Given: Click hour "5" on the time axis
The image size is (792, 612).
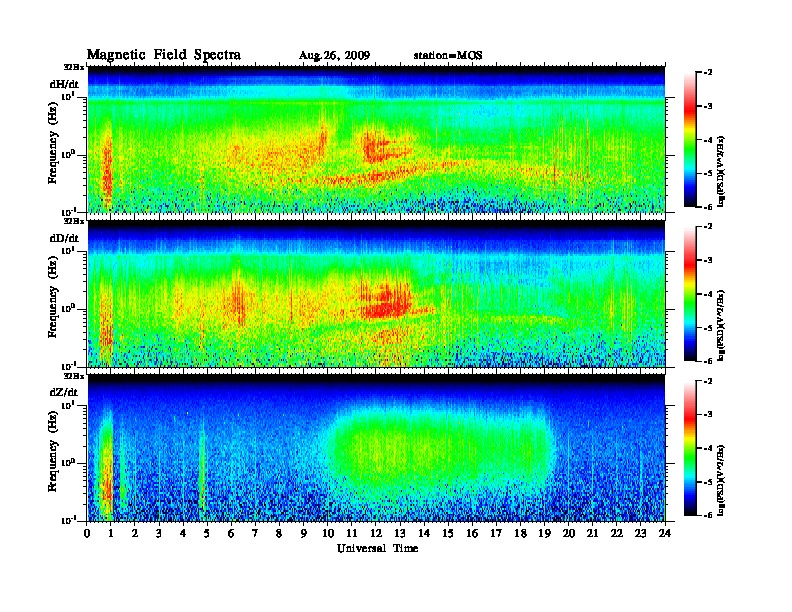Looking at the screenshot, I should pyautogui.click(x=207, y=534).
